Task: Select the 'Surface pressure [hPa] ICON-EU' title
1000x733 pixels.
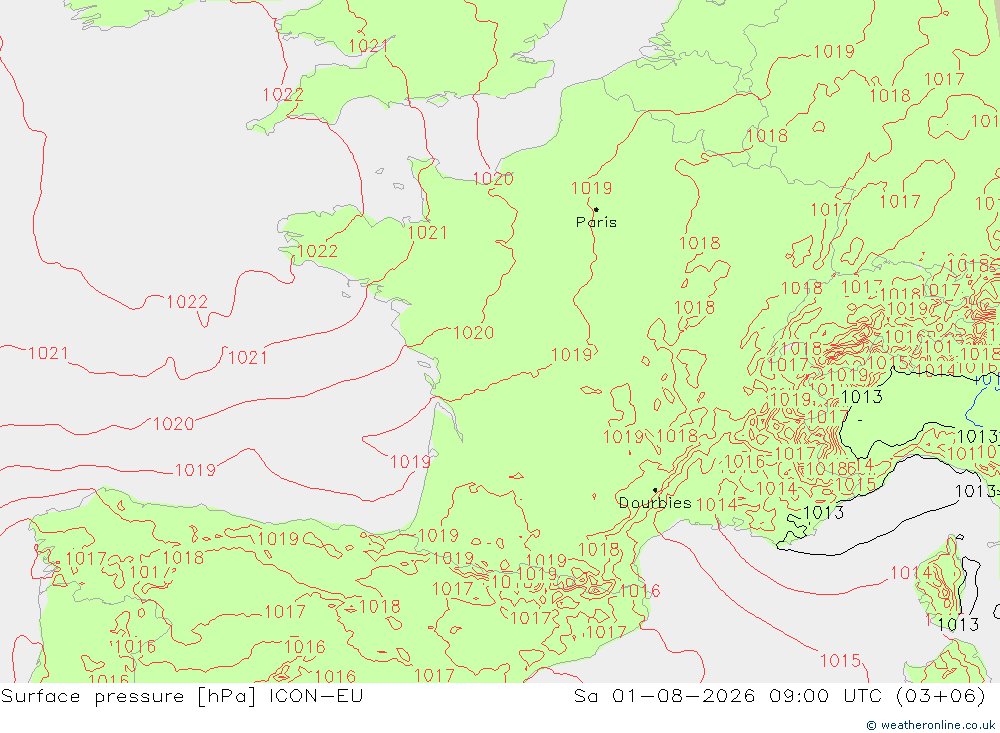Action: (x=182, y=695)
